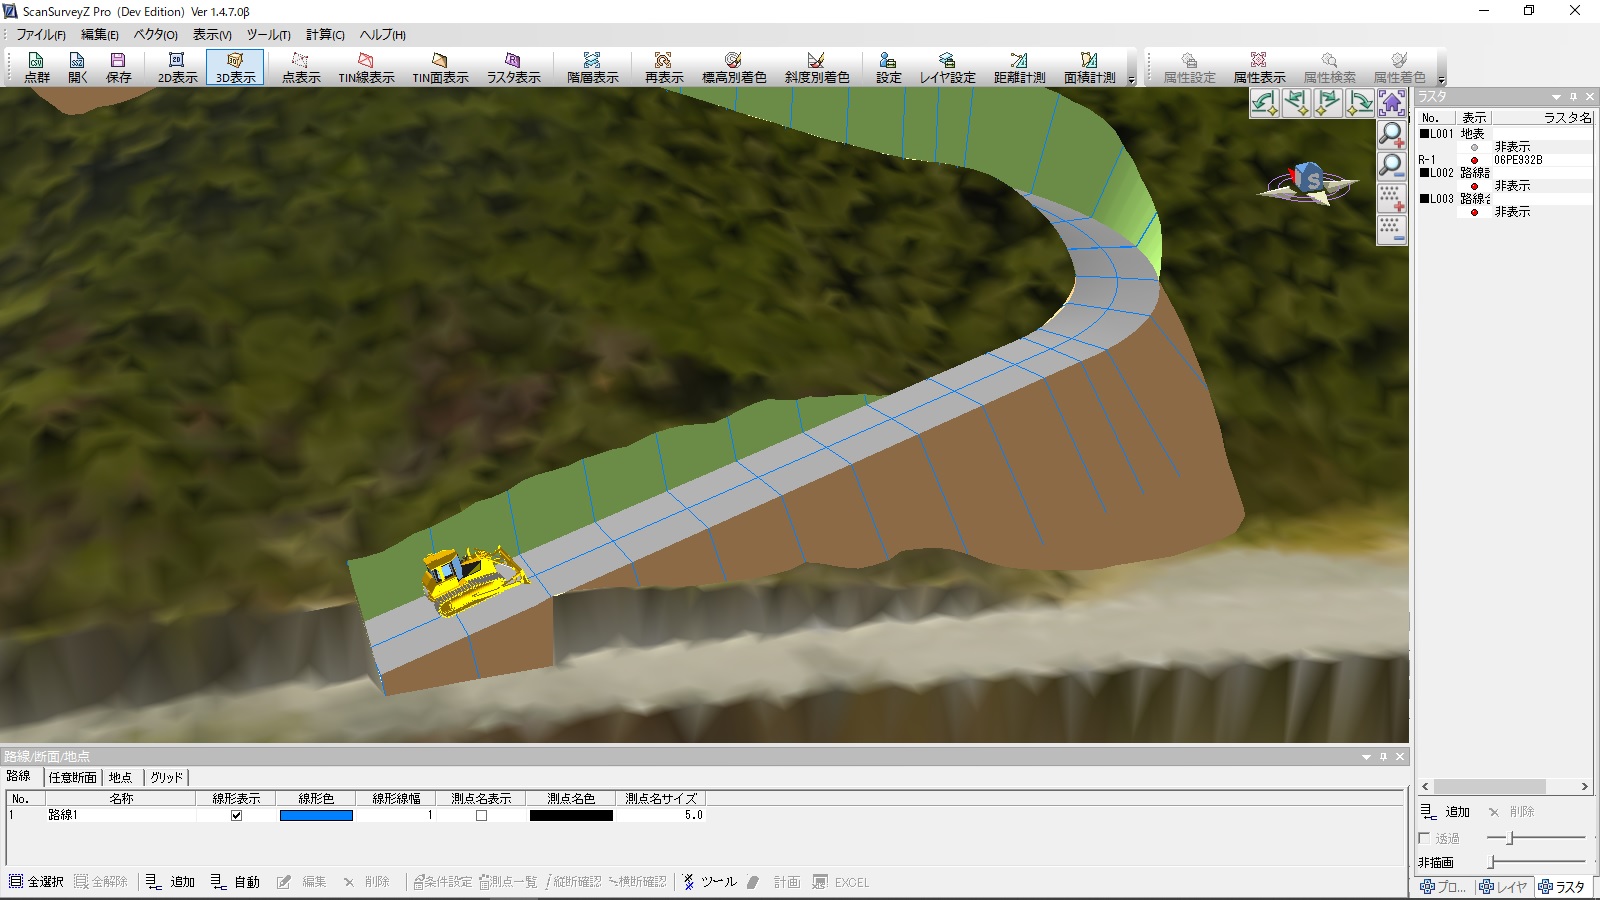This screenshot has width=1600, height=900.
Task: Increase point size with dots plus icon
Action: pos(1392,198)
